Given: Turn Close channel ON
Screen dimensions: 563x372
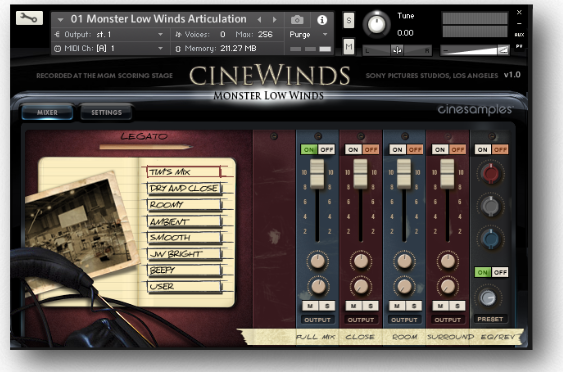Looking at the screenshot, I should [x=353, y=150].
